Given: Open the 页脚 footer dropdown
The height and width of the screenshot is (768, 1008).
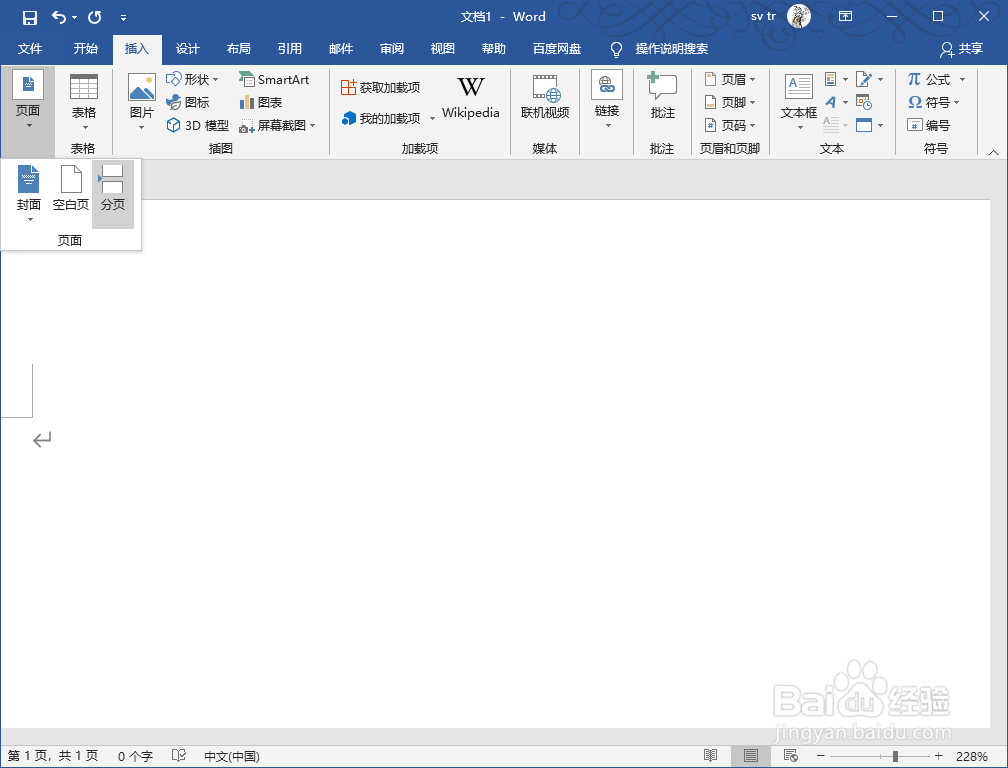Looking at the screenshot, I should 730,102.
